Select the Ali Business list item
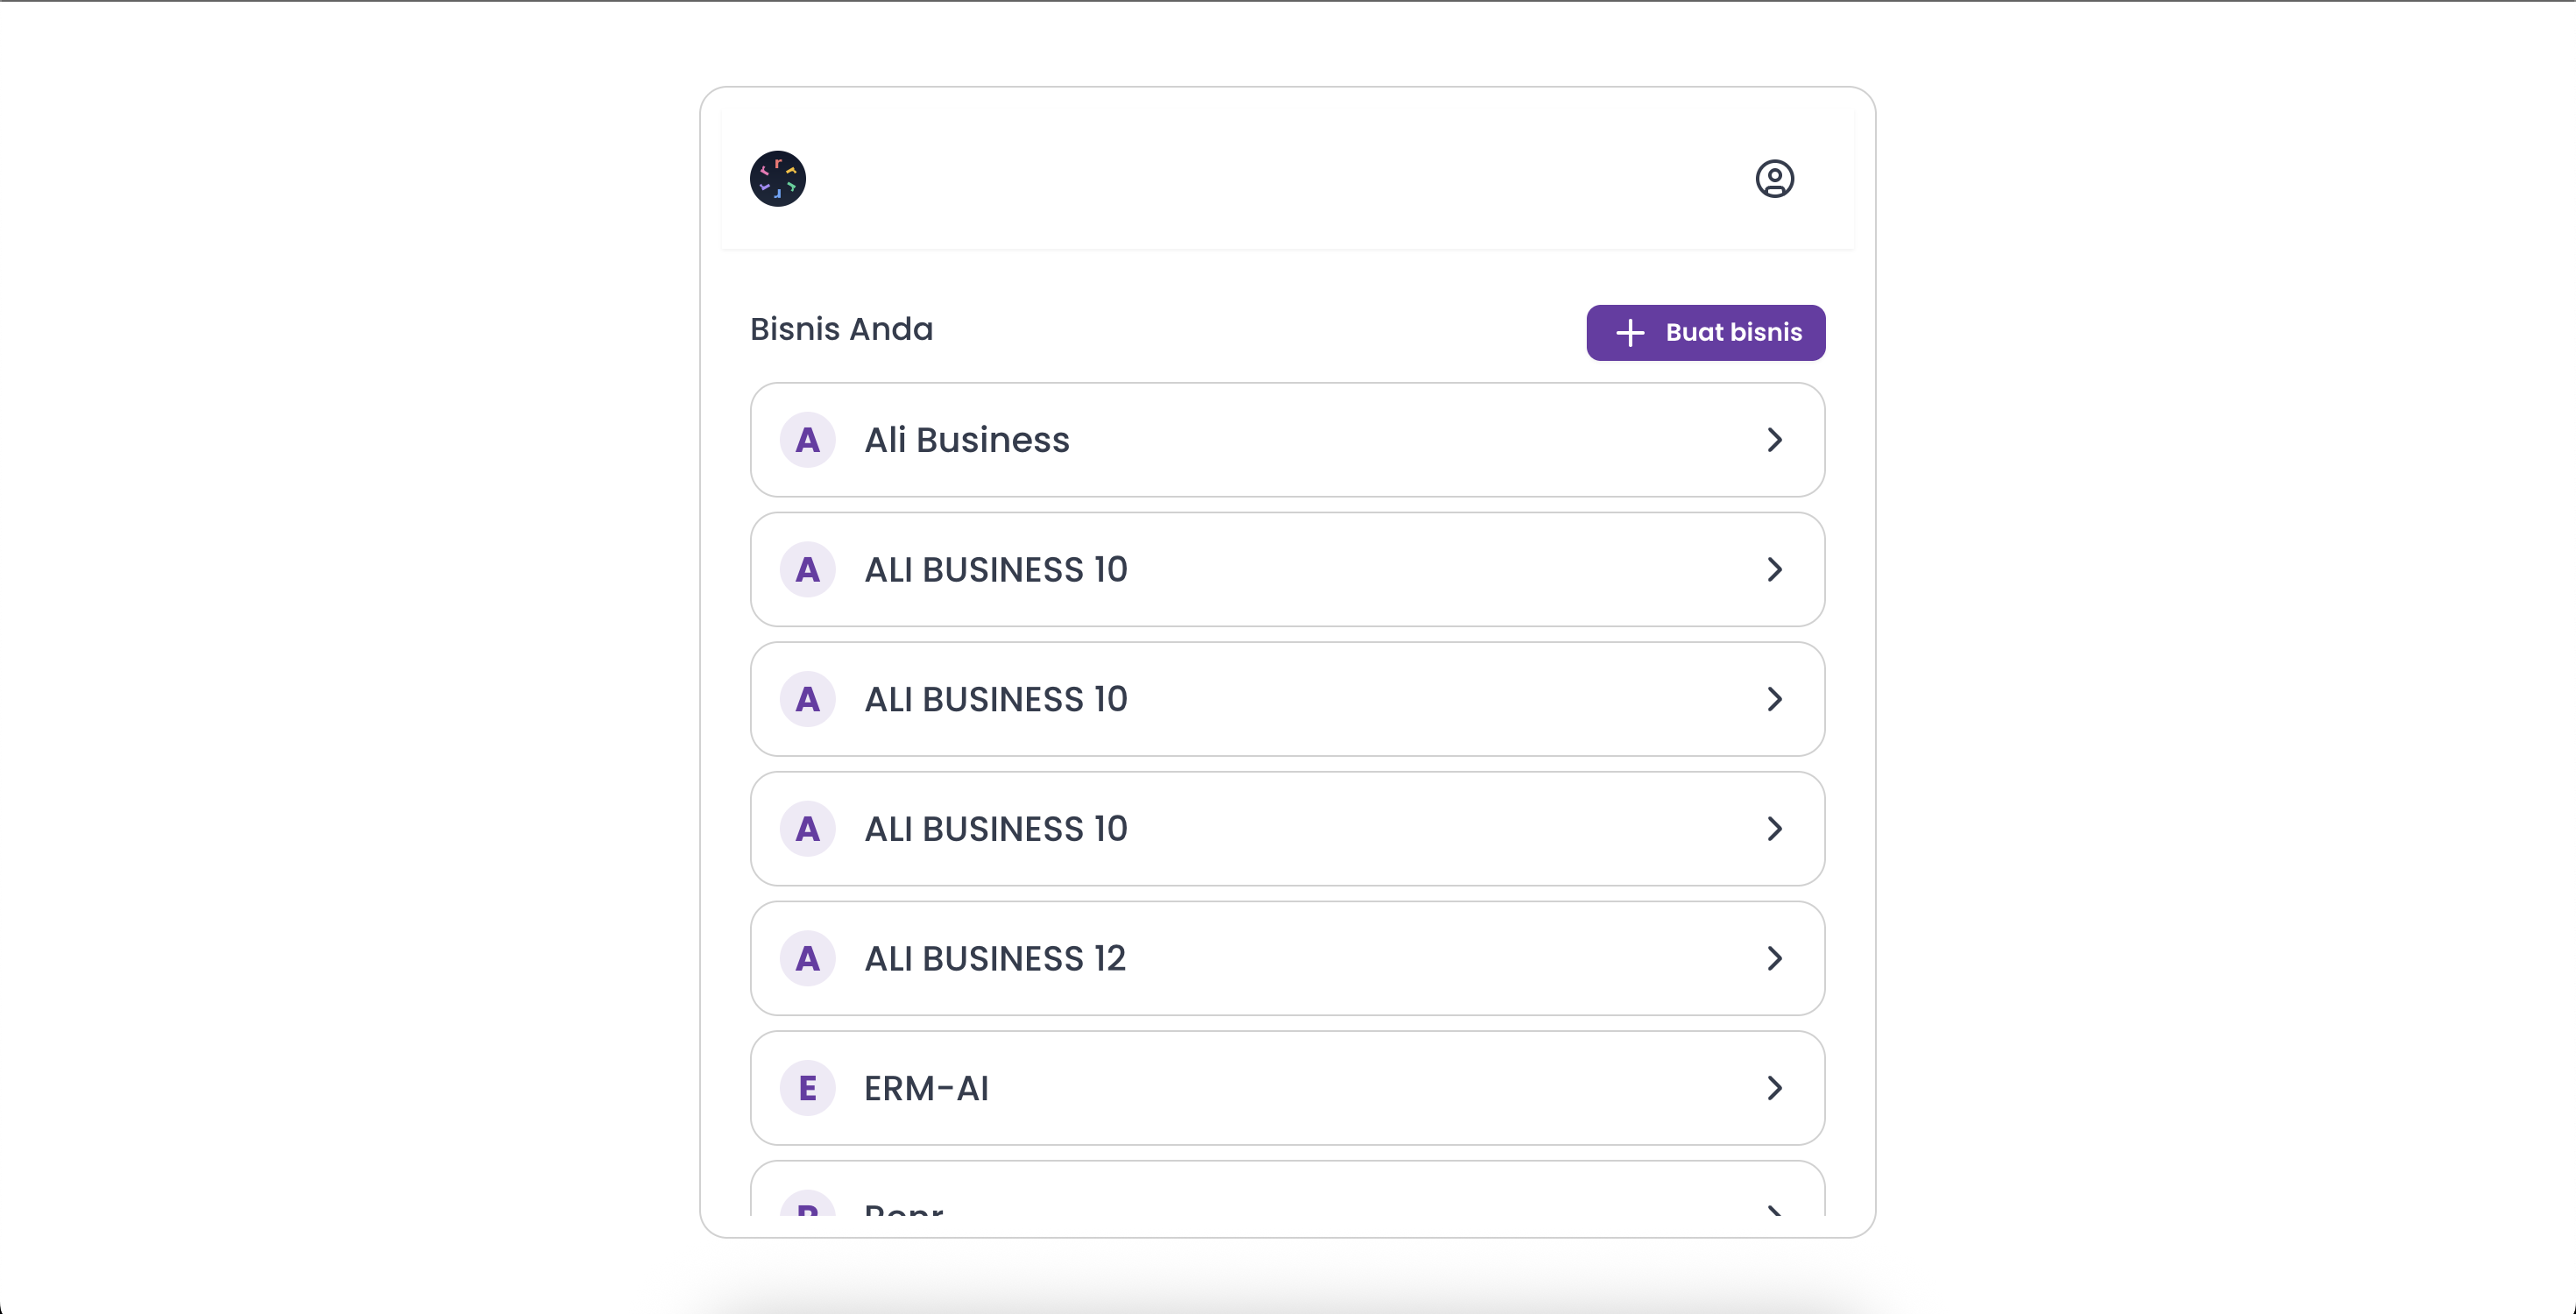This screenshot has height=1314, width=2576. (1288, 440)
